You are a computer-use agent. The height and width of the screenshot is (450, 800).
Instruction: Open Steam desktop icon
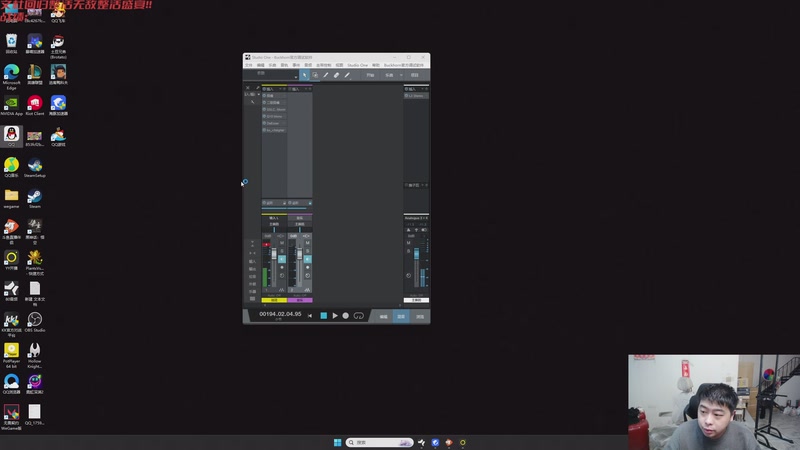coord(35,198)
